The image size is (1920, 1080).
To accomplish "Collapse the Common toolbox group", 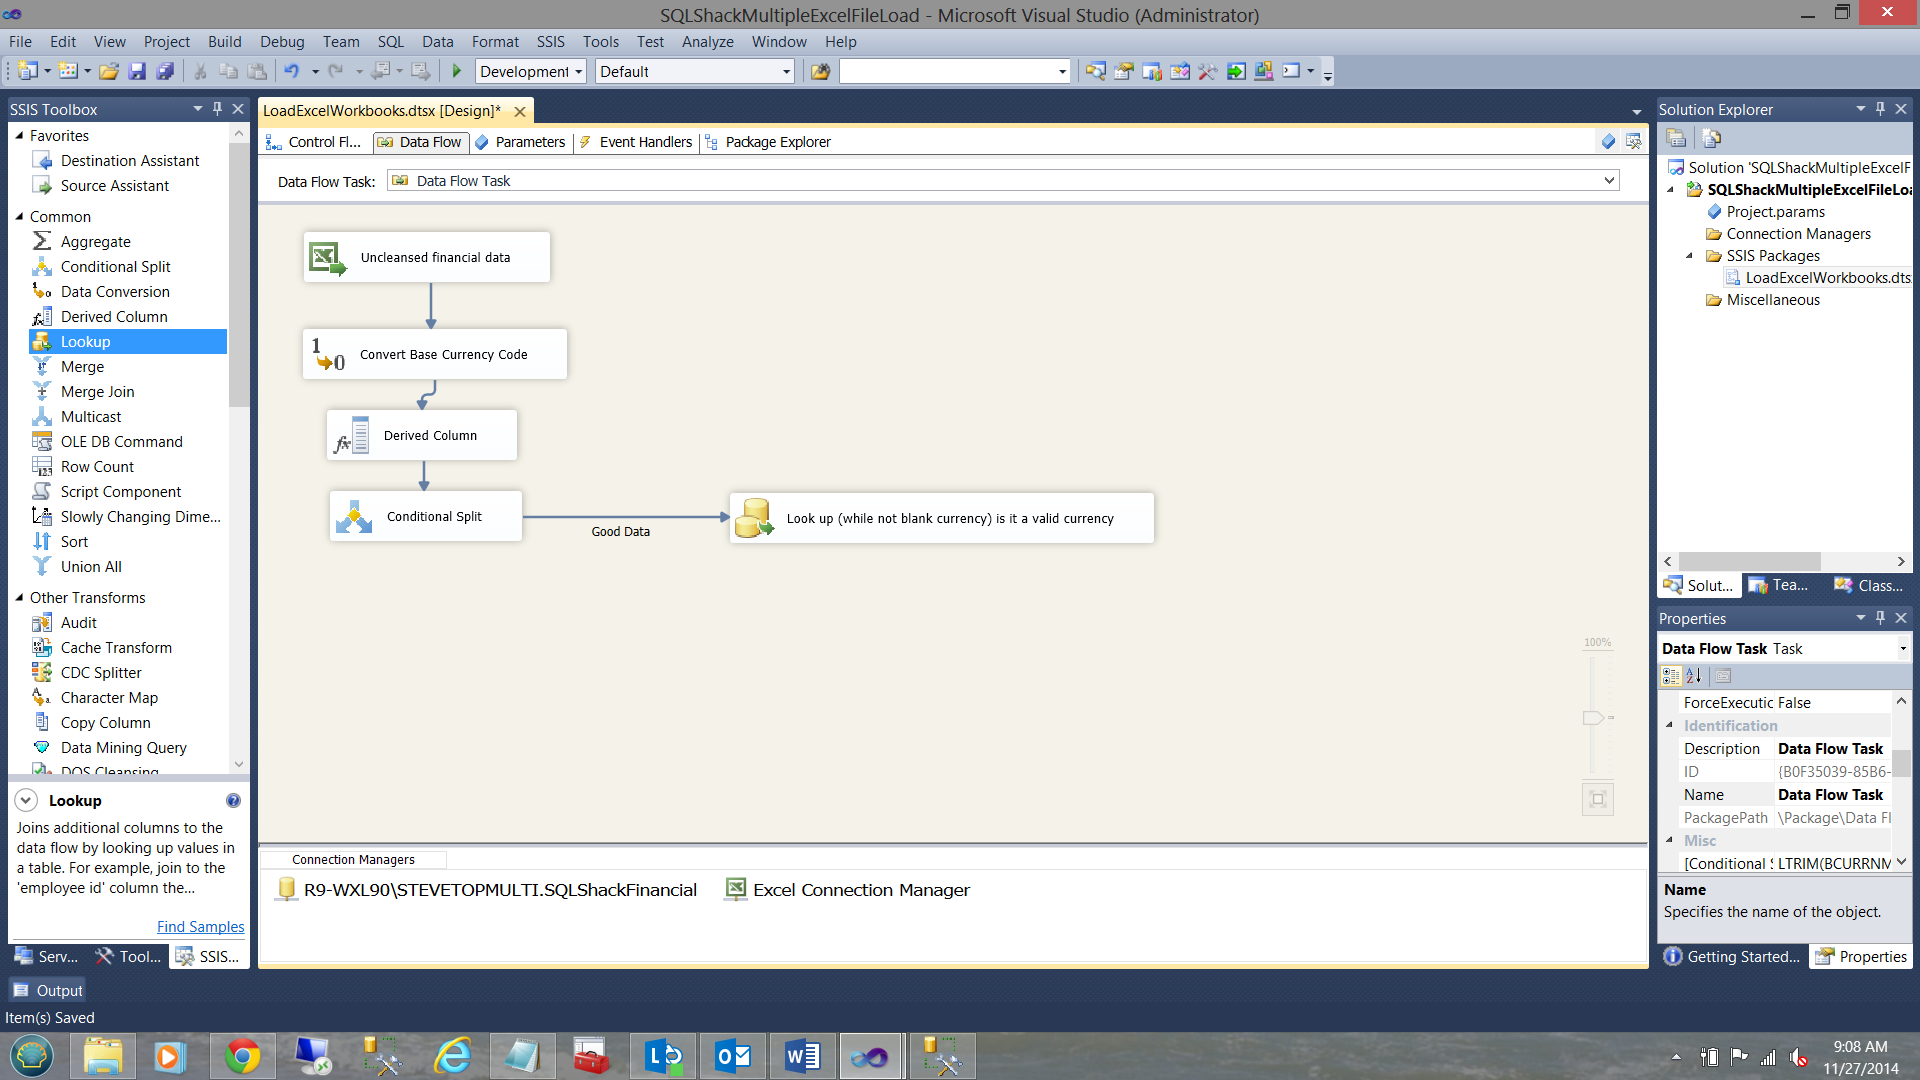I will [19, 216].
